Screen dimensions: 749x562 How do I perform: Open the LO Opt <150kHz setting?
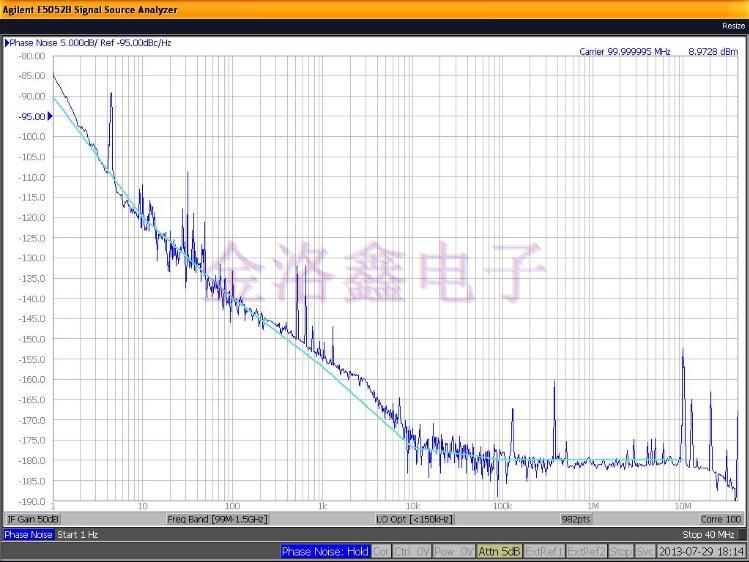414,519
